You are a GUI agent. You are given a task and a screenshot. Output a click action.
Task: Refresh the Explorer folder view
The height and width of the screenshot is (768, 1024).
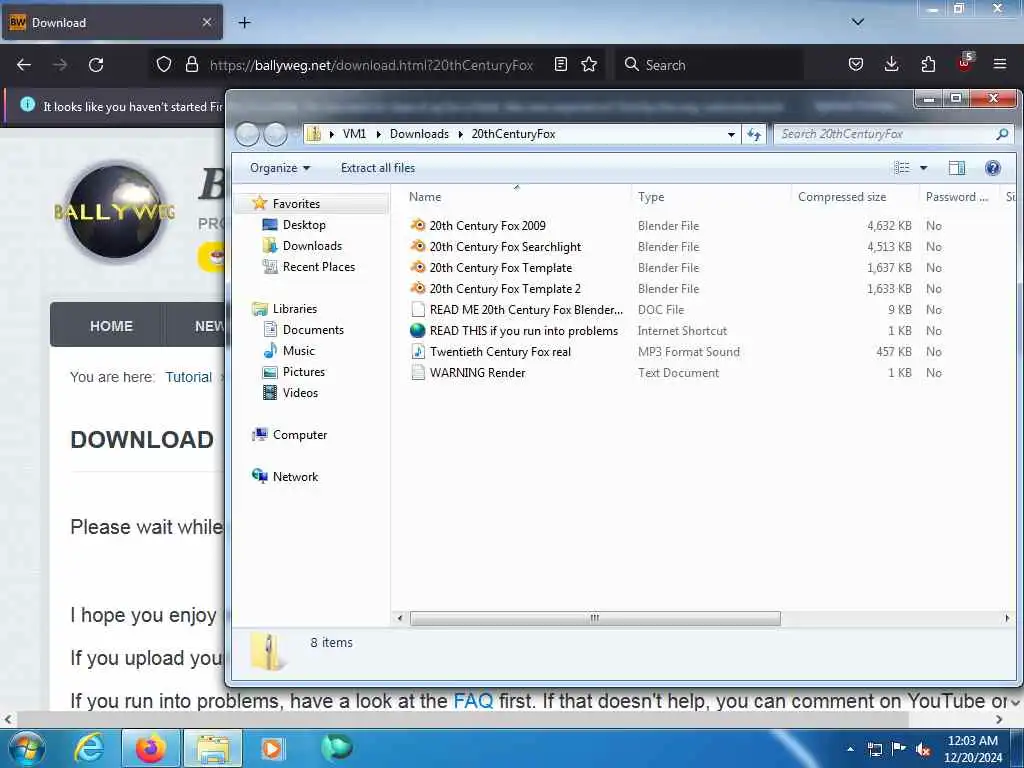coord(754,135)
